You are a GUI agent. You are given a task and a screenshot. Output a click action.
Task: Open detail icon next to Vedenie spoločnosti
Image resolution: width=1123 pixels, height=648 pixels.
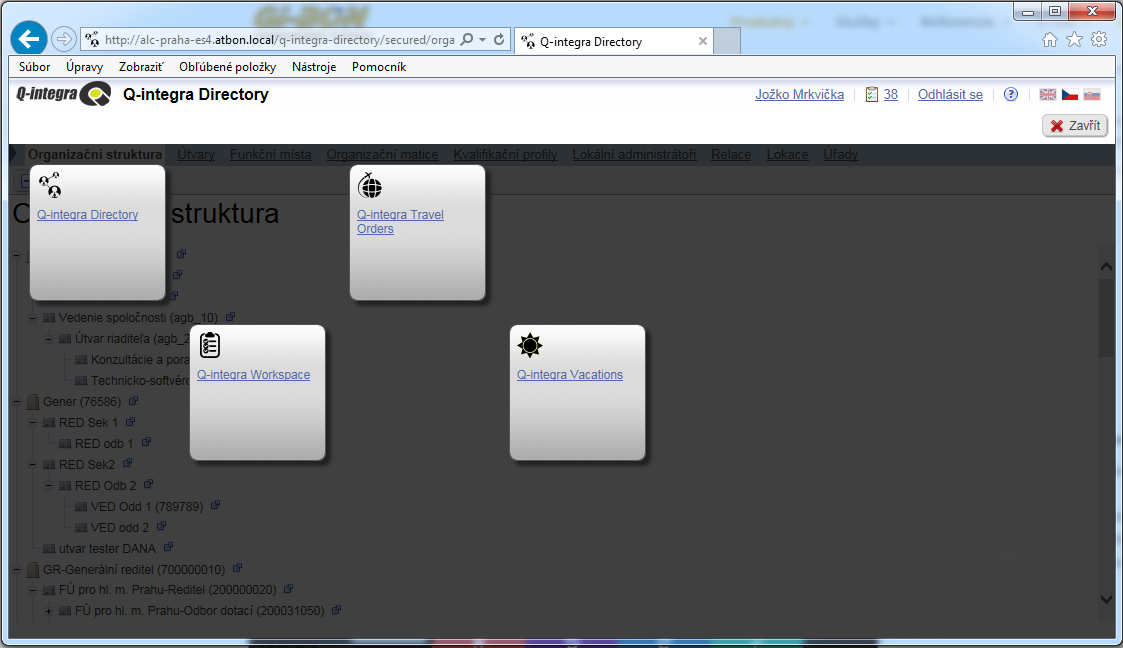[x=231, y=316]
